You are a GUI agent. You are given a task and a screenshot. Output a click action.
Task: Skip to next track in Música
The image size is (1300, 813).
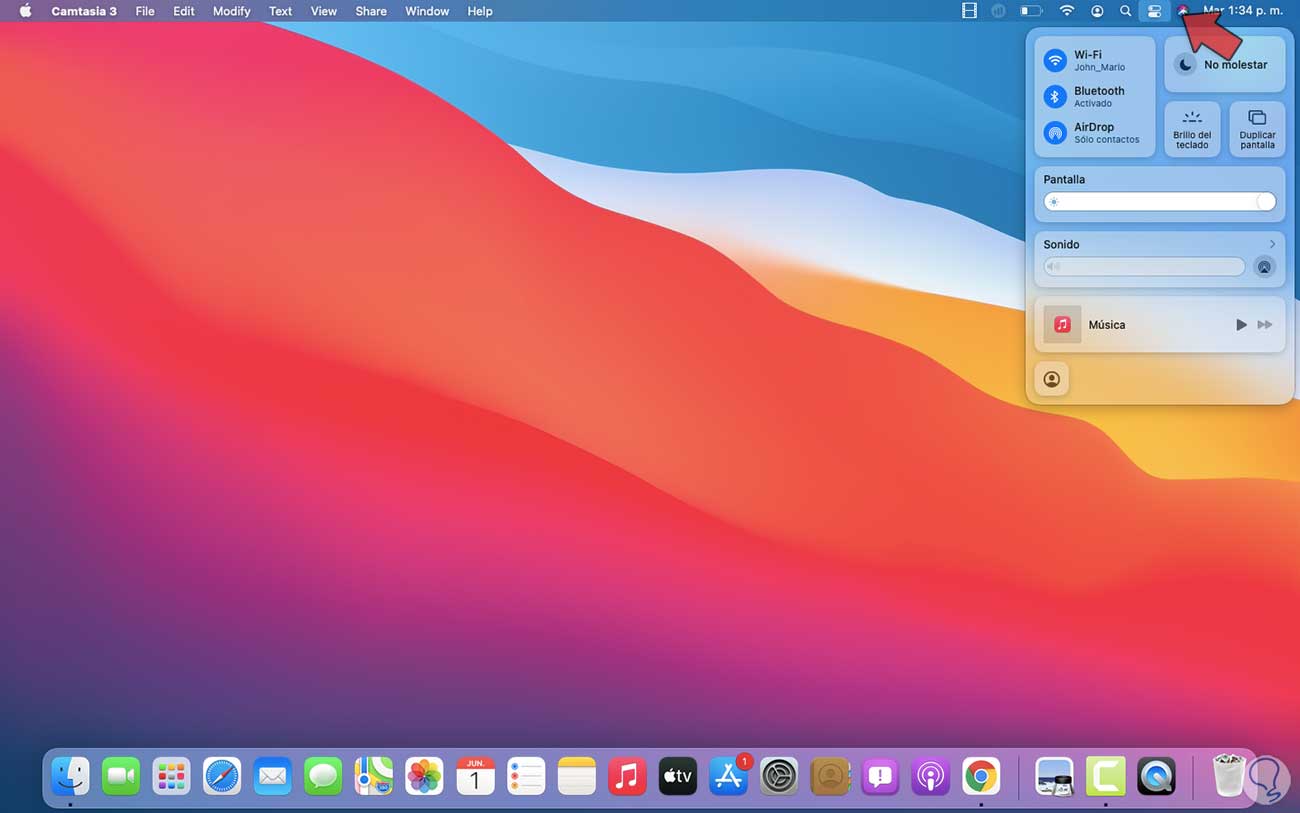coord(1265,325)
